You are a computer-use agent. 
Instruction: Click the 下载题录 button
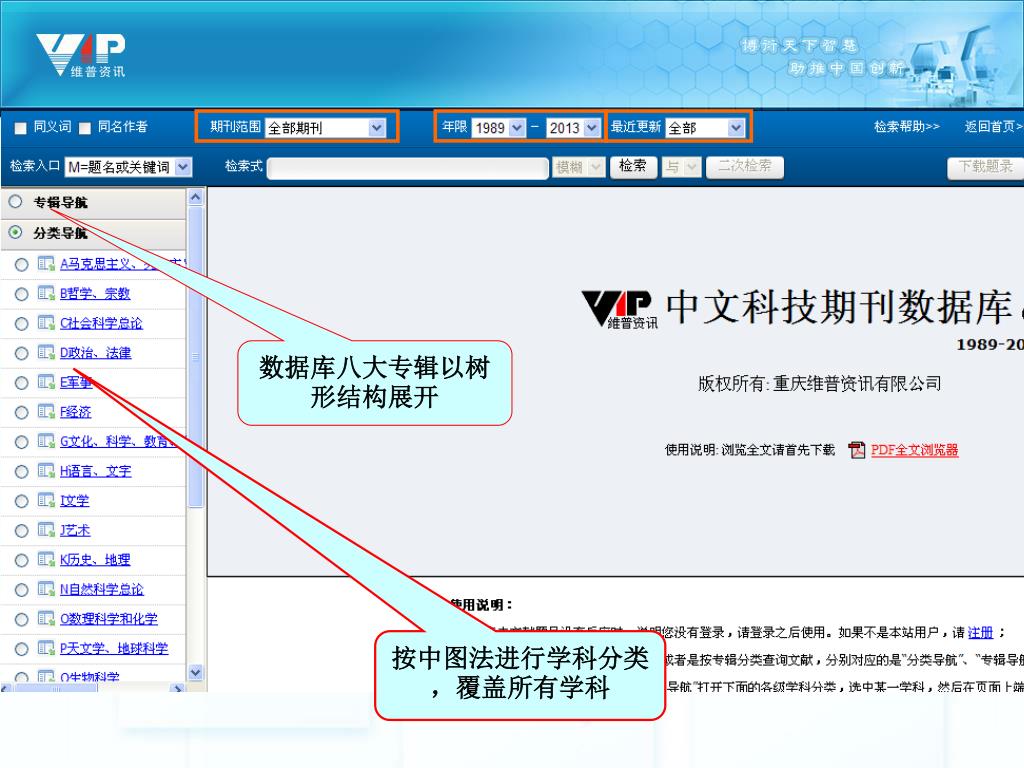(x=985, y=167)
